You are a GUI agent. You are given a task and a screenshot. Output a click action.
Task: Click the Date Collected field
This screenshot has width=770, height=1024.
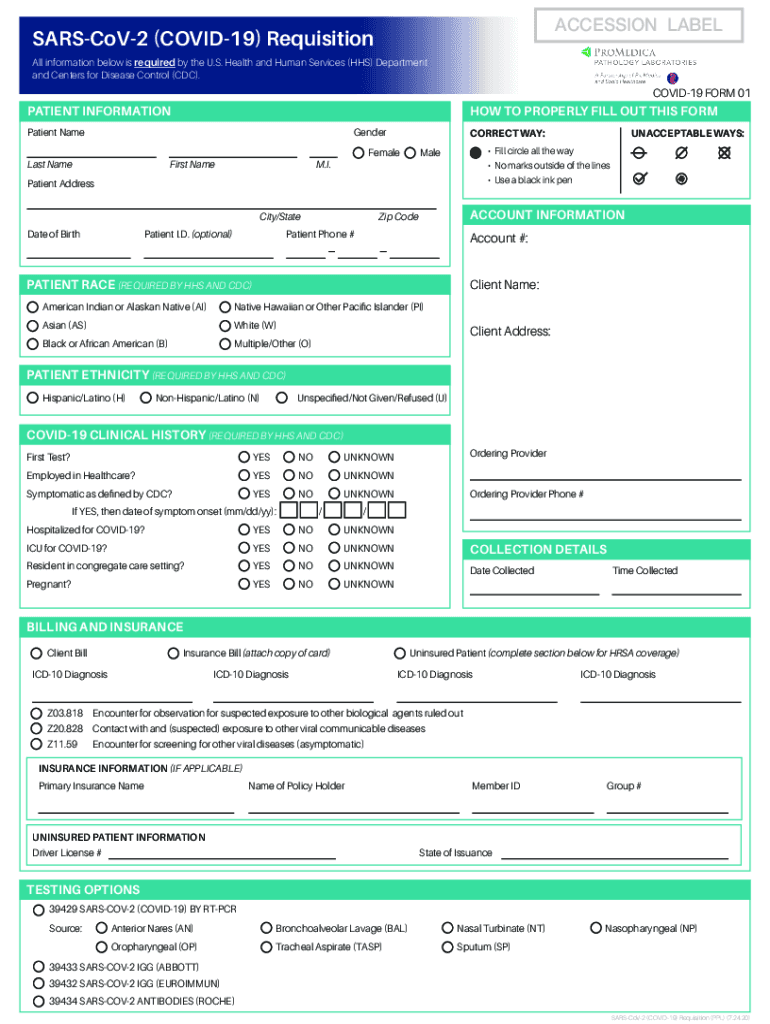point(534,588)
